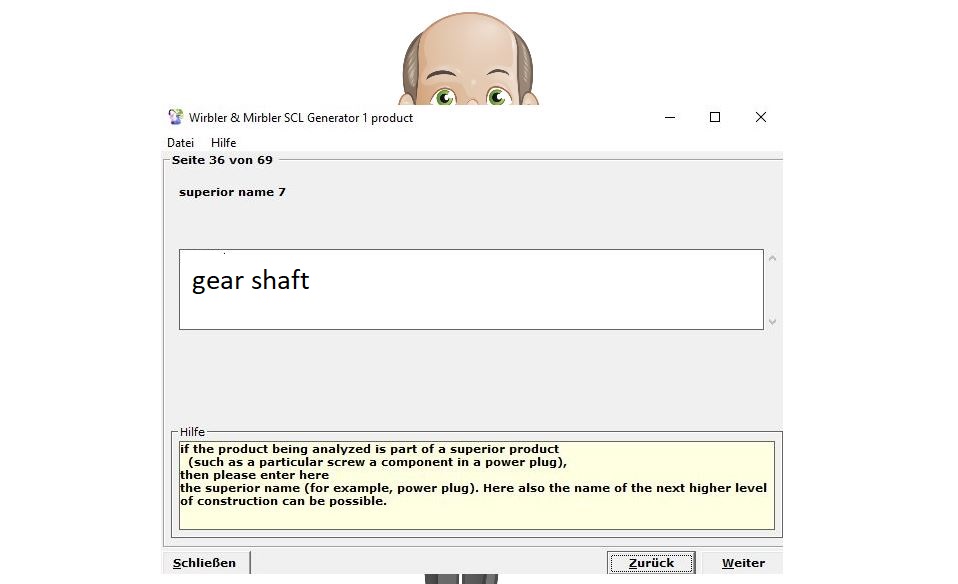Screen dimensions: 958x584
Task: Click the 'Seite 36 von 69' page indicator
Action: [x=222, y=160]
